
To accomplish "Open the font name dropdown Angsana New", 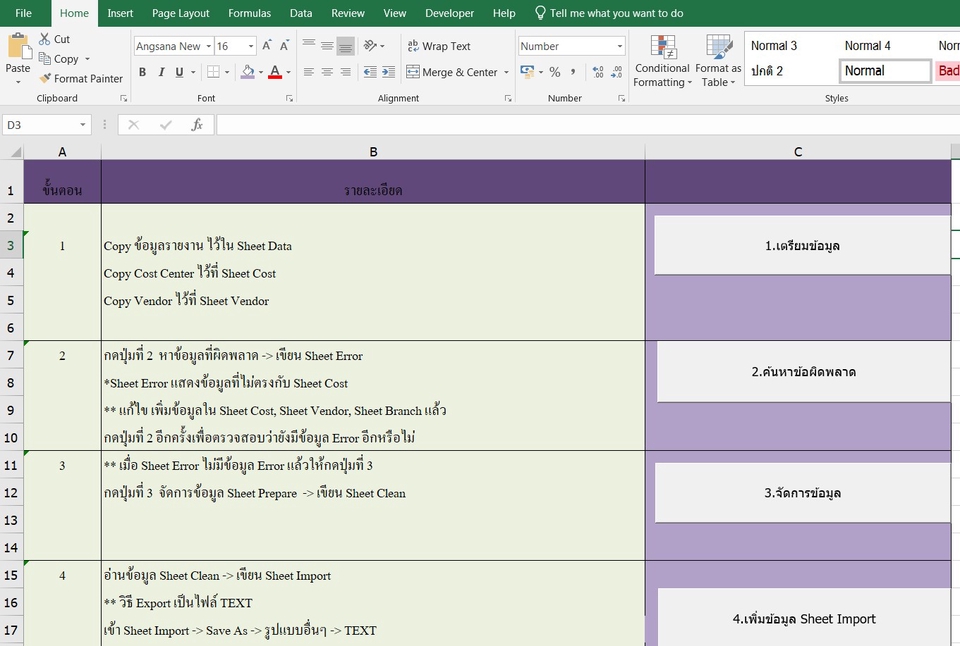I will tap(209, 46).
